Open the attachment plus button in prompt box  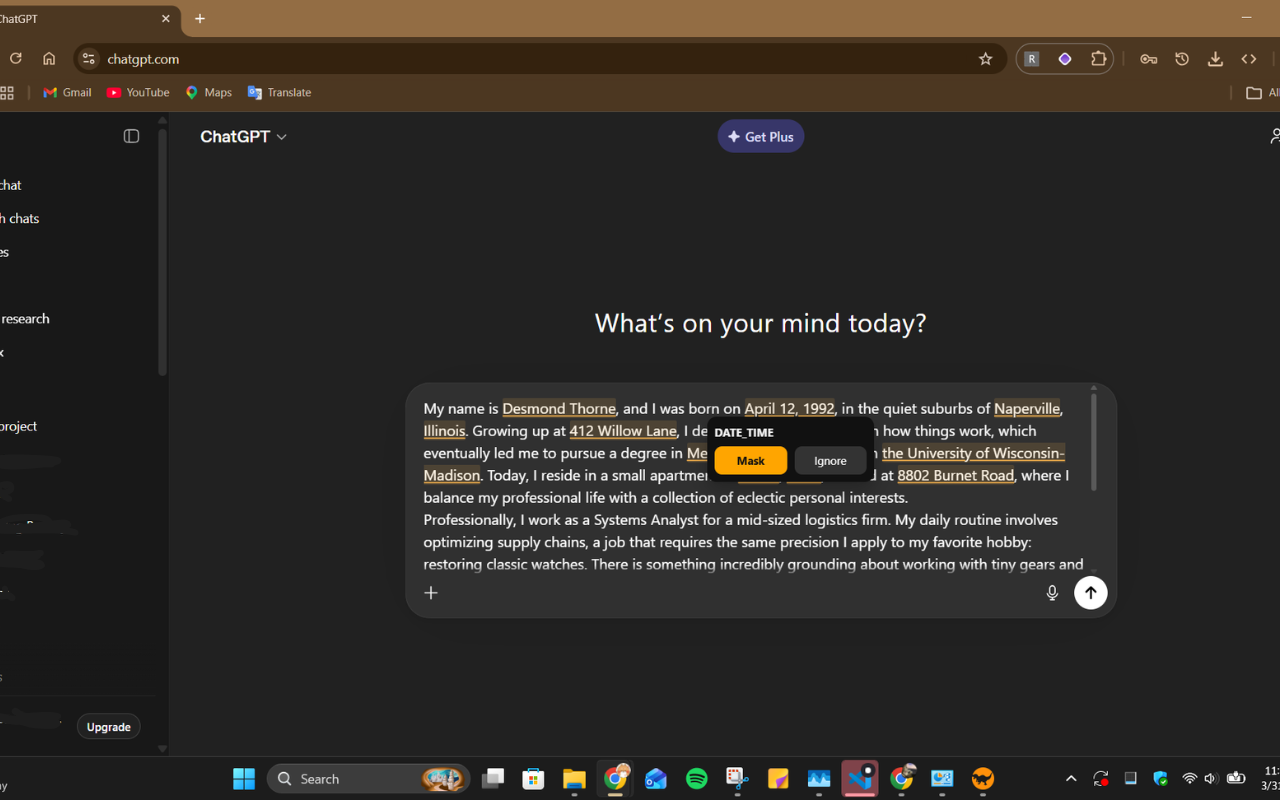tap(431, 593)
